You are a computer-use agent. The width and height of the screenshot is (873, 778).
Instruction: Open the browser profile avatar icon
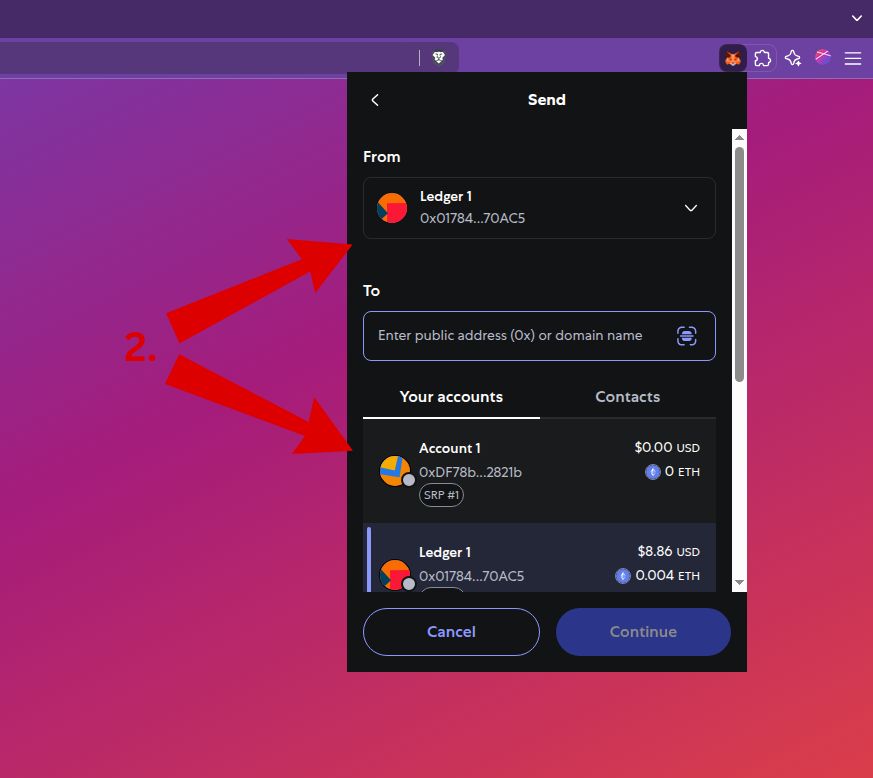(x=823, y=57)
